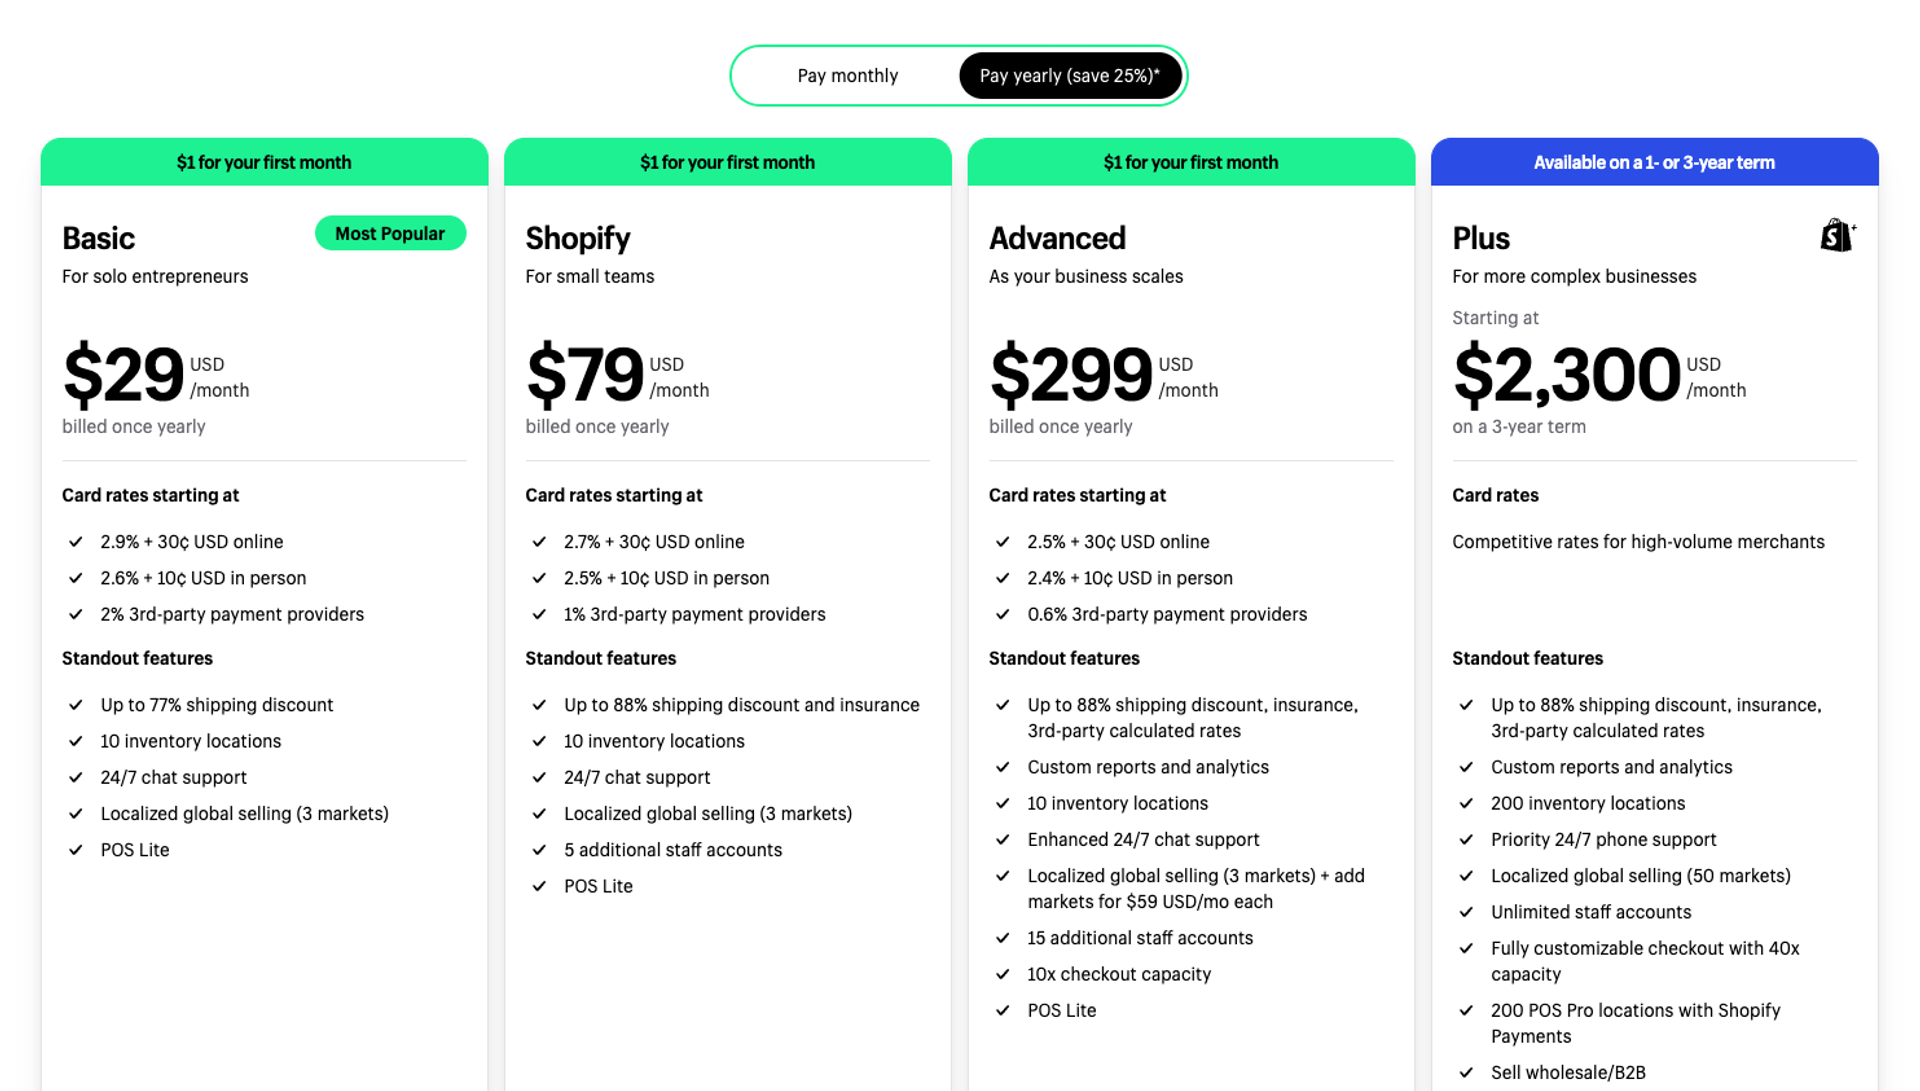The width and height of the screenshot is (1920, 1091).
Task: Select the "Pay yearly (save 25%)" option
Action: tap(1070, 75)
